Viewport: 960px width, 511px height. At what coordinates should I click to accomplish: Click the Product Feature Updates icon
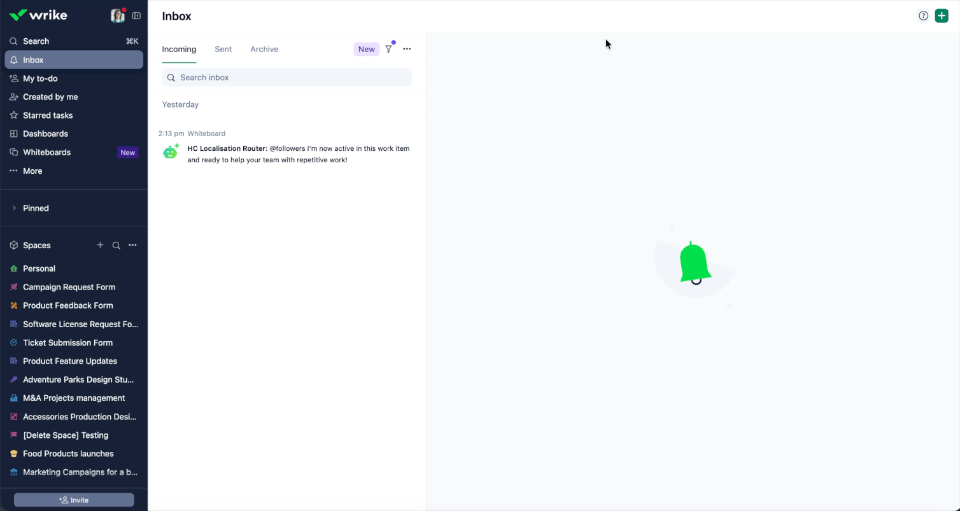14,361
